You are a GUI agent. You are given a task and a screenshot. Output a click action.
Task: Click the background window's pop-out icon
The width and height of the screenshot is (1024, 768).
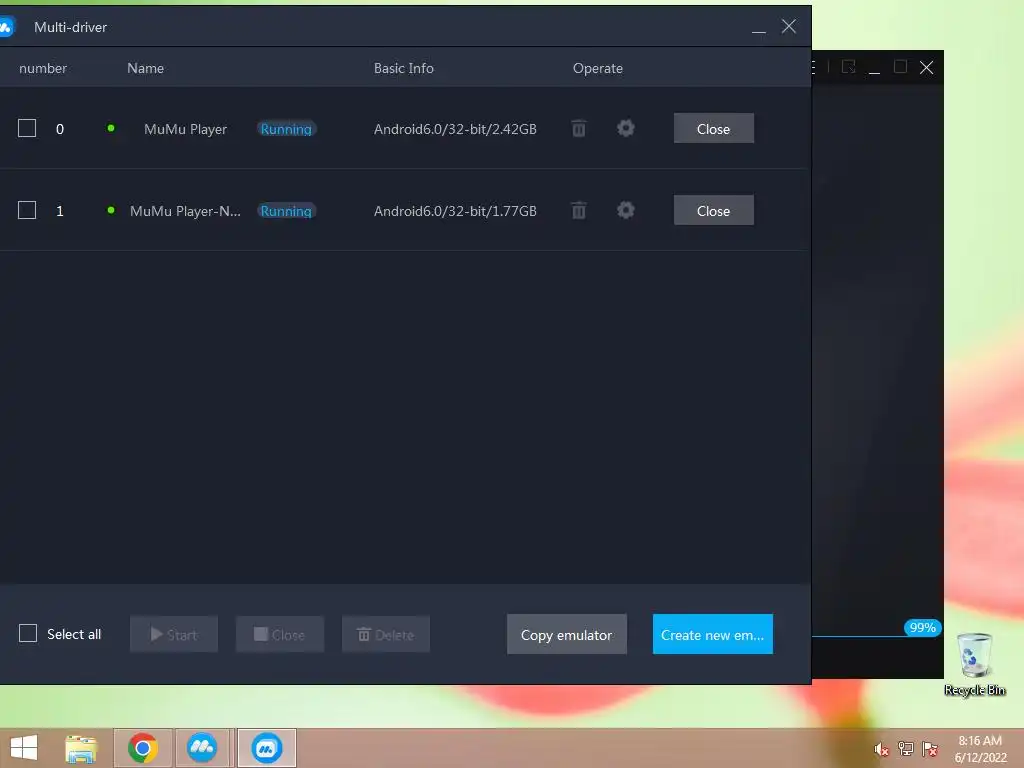coord(848,67)
